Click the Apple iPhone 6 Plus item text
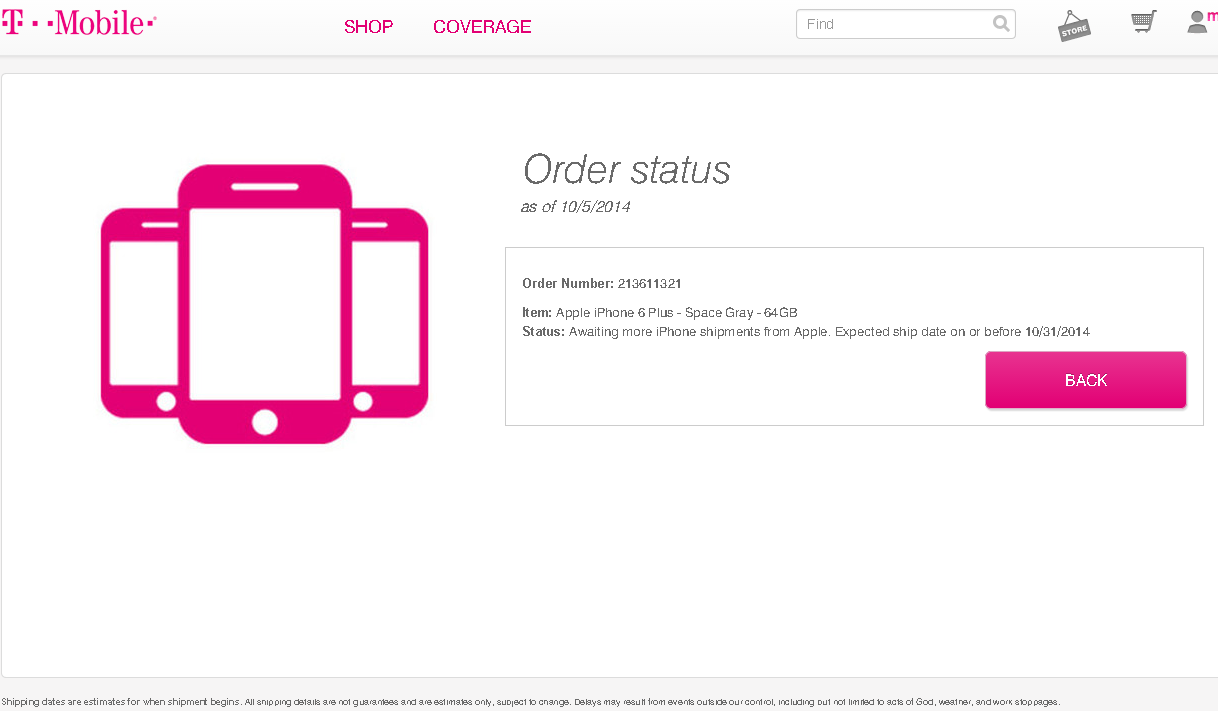 (677, 313)
